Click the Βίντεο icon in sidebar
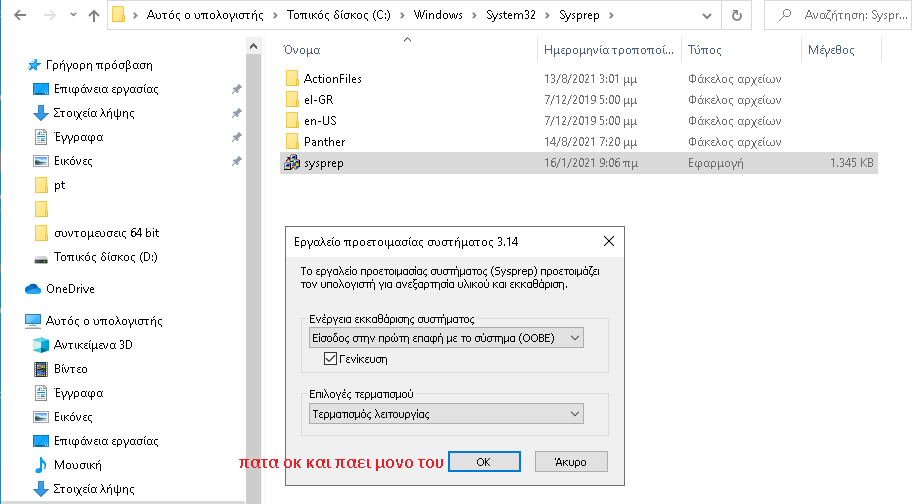The width and height of the screenshot is (916, 504). point(41,369)
